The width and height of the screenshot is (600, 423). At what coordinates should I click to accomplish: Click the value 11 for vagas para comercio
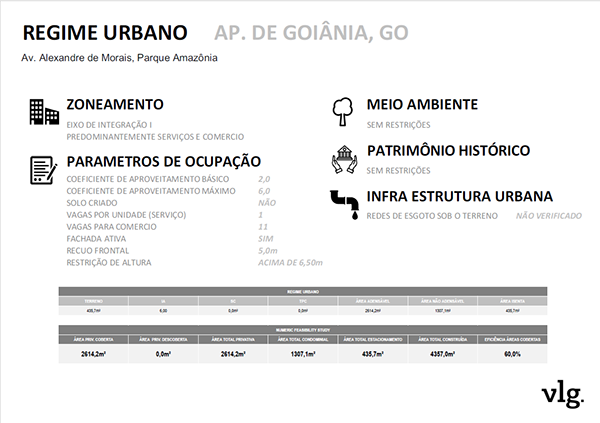(x=263, y=227)
